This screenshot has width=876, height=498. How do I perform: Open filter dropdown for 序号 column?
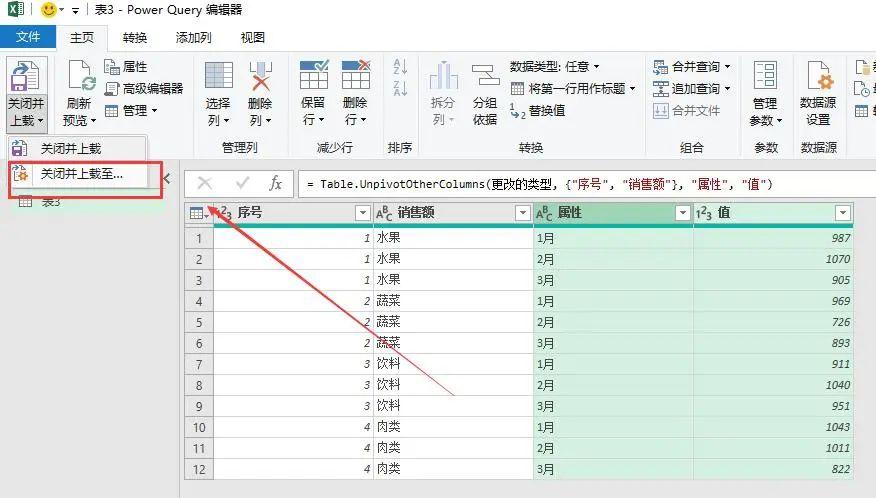(x=362, y=213)
